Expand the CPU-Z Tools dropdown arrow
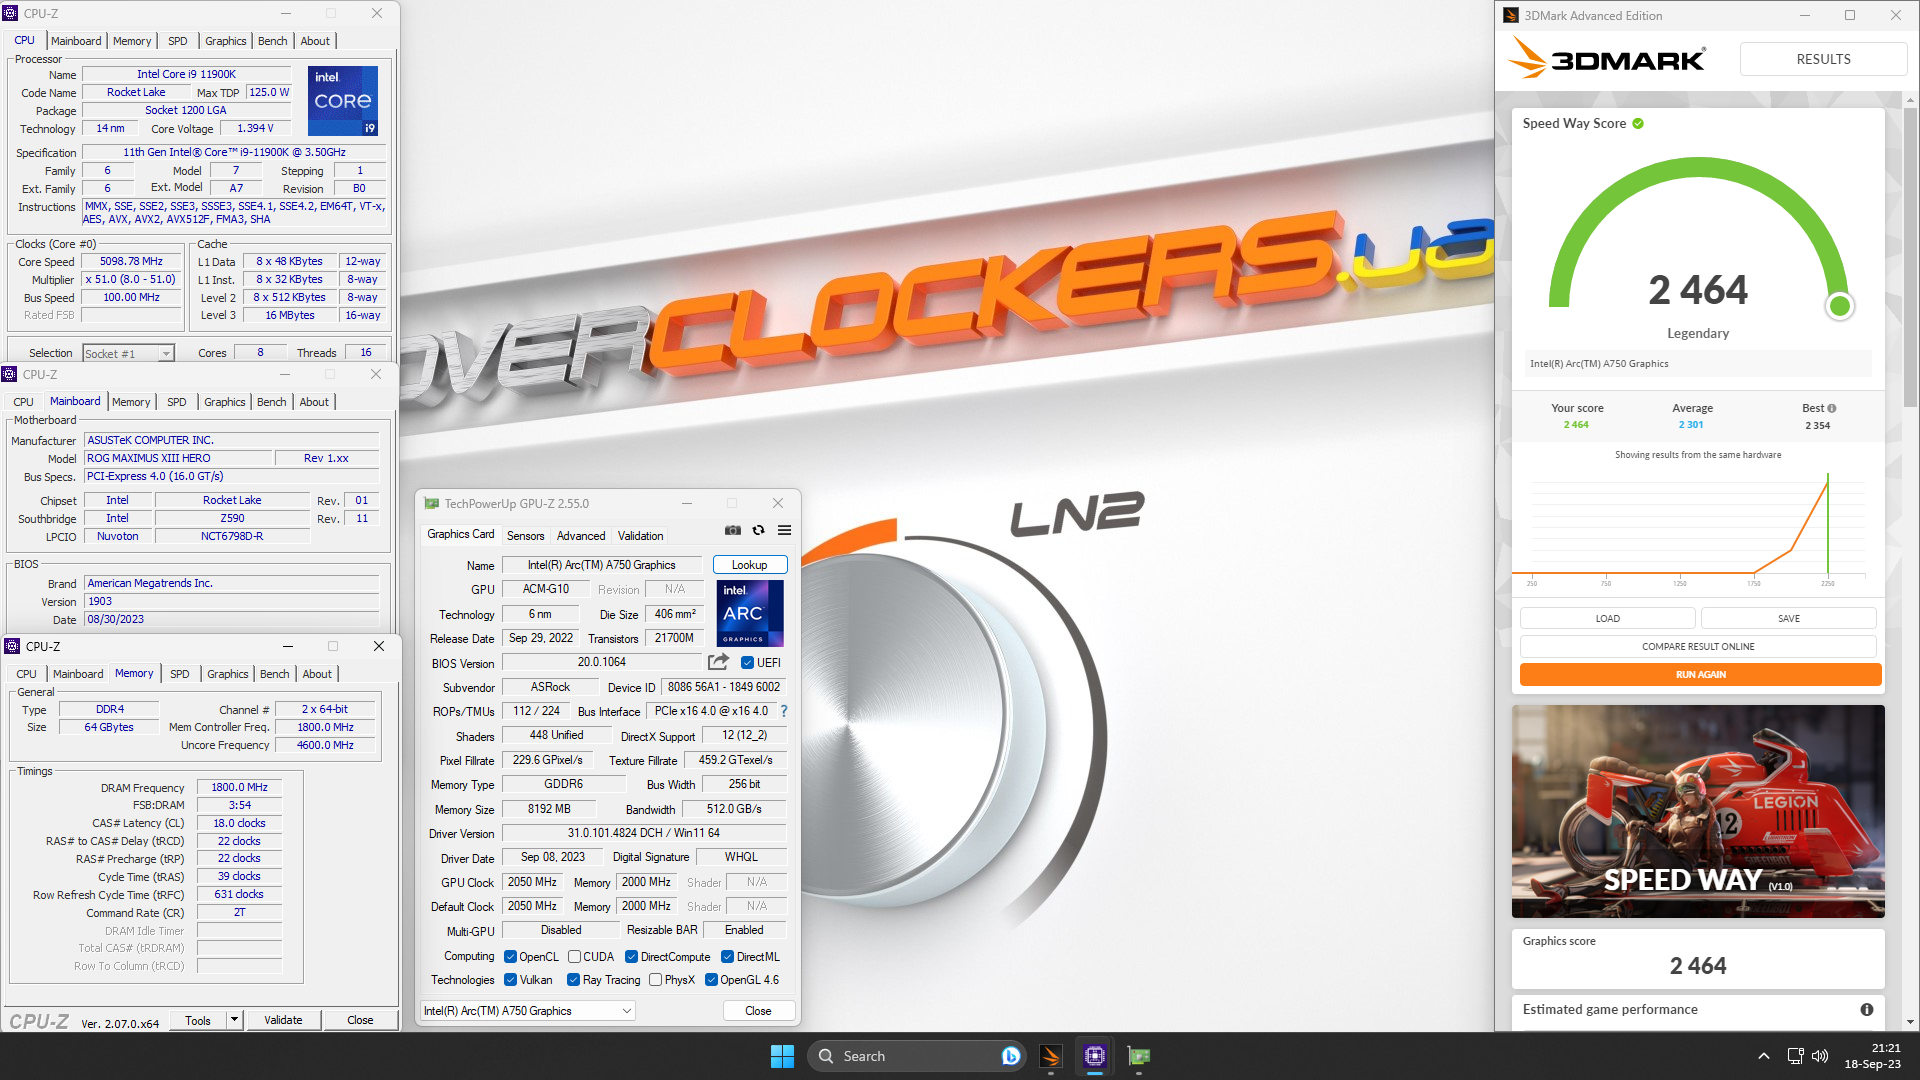Screen dimensions: 1920x1080 [x=234, y=1020]
